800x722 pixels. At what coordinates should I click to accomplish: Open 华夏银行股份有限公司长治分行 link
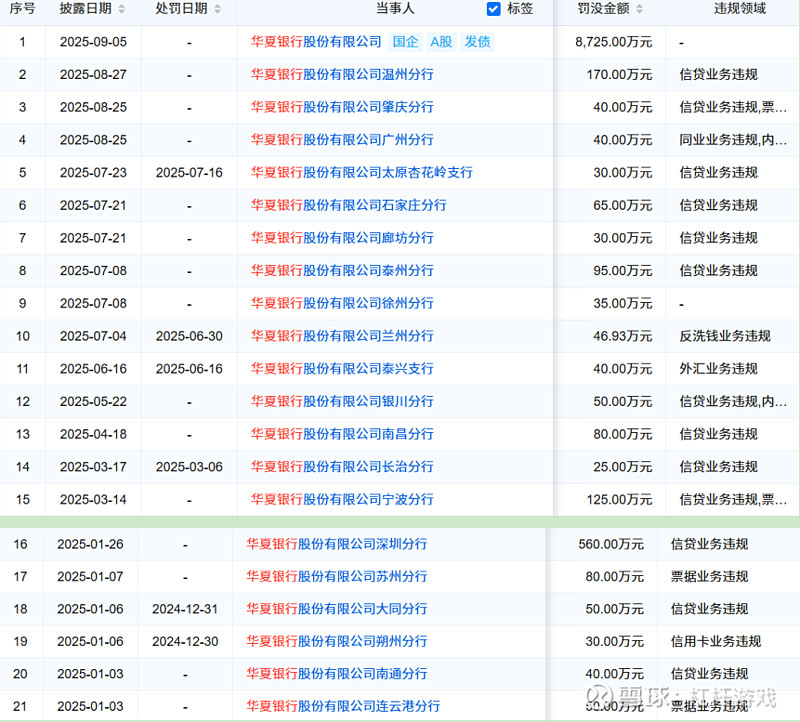342,466
